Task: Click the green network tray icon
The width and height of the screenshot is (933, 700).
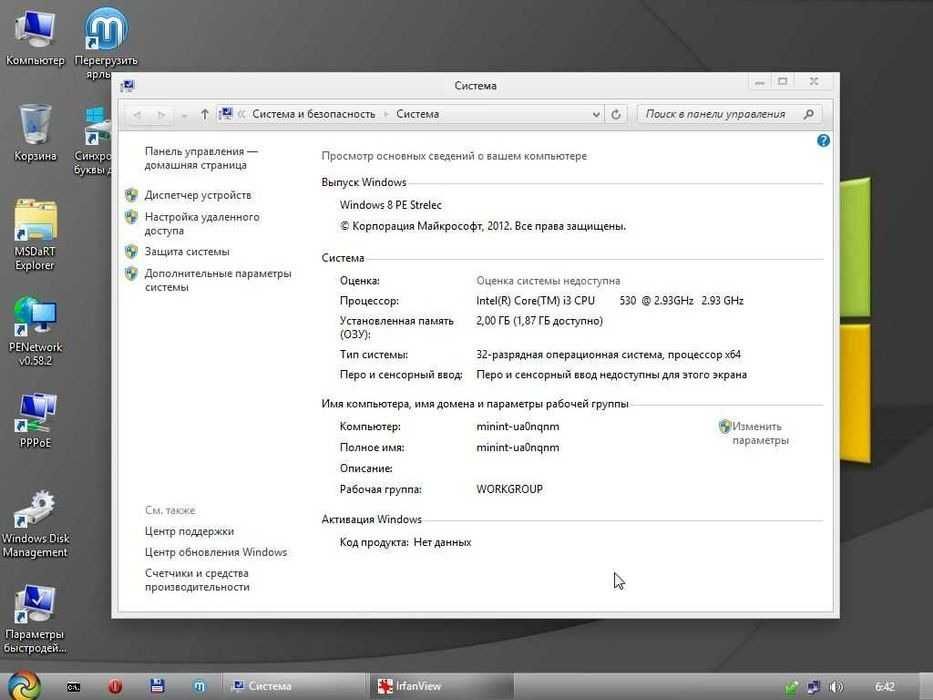Action: click(x=791, y=688)
